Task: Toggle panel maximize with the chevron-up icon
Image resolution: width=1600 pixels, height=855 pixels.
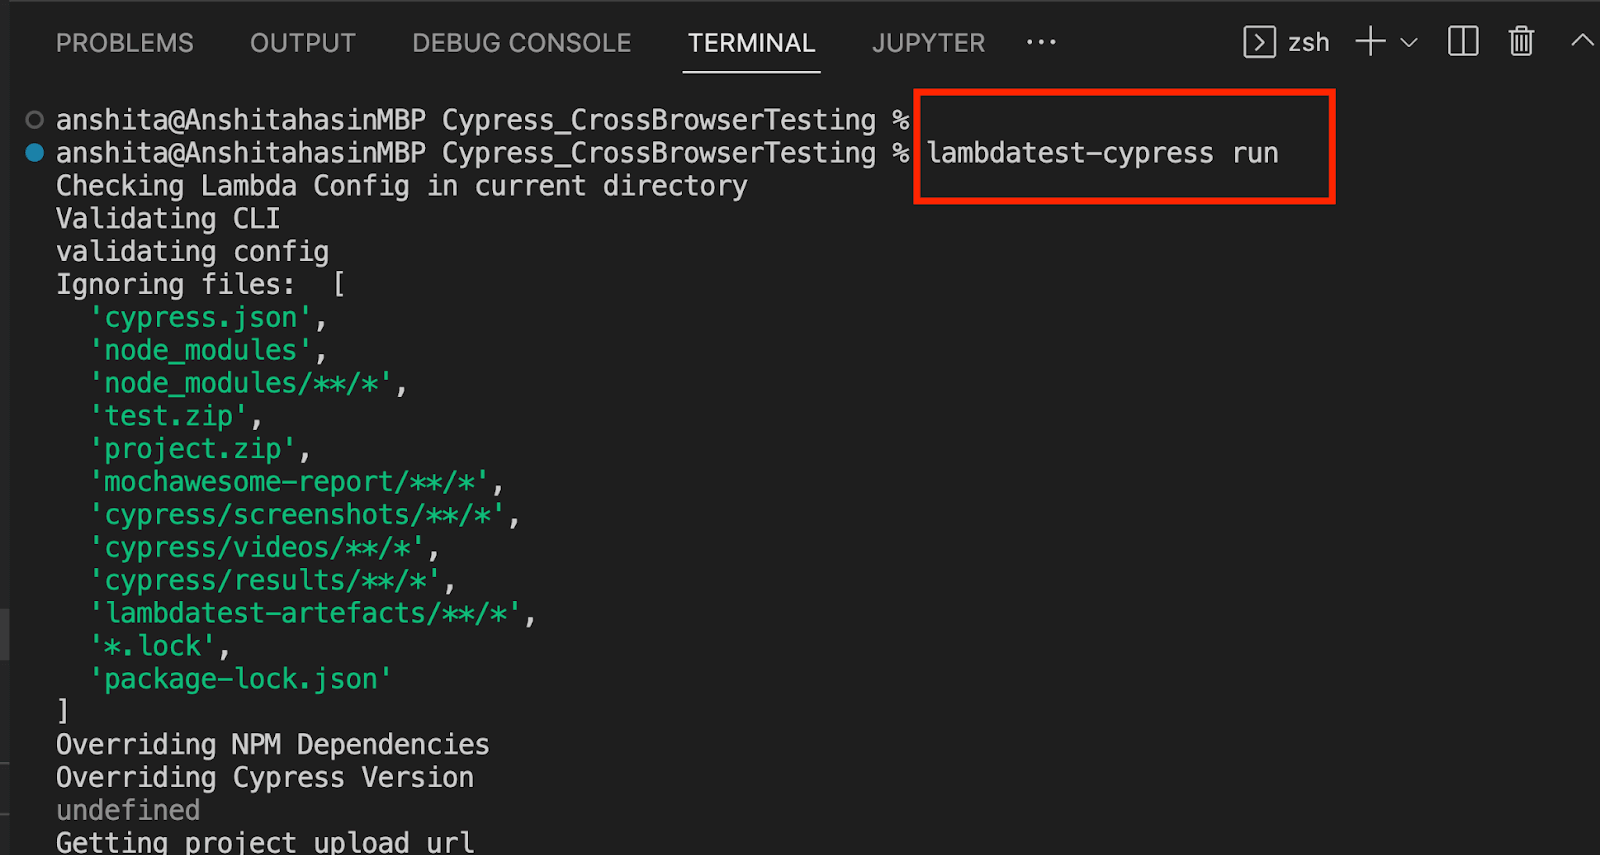Action: [x=1582, y=41]
